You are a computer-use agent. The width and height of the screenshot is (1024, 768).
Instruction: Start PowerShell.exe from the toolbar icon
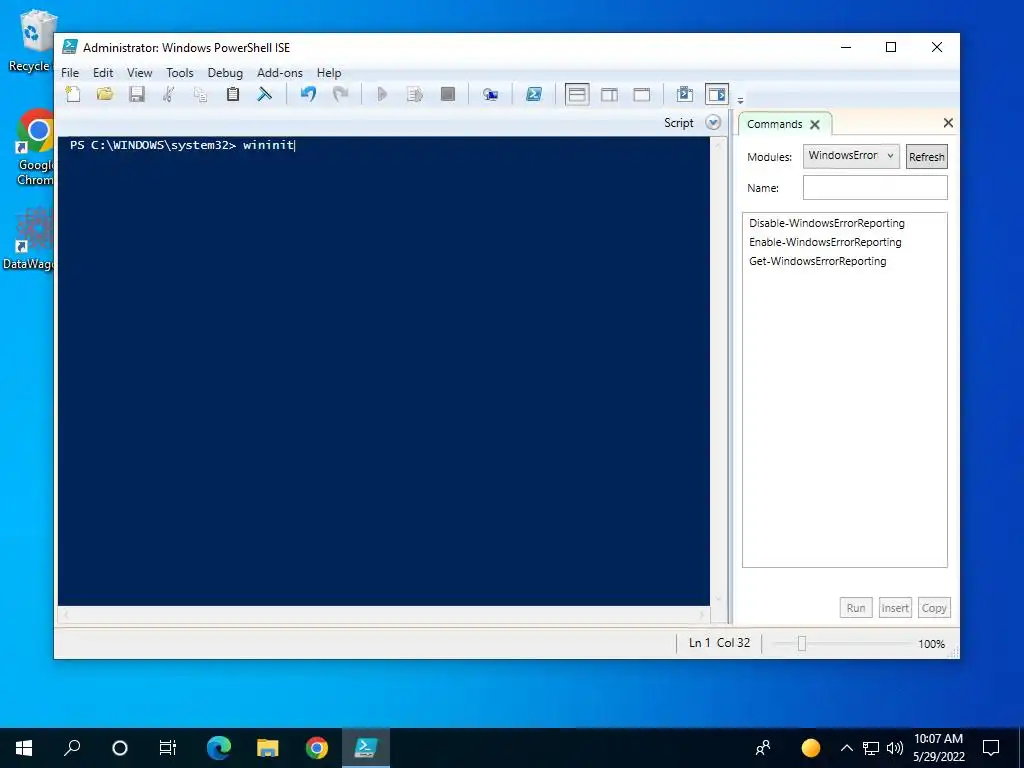click(534, 94)
